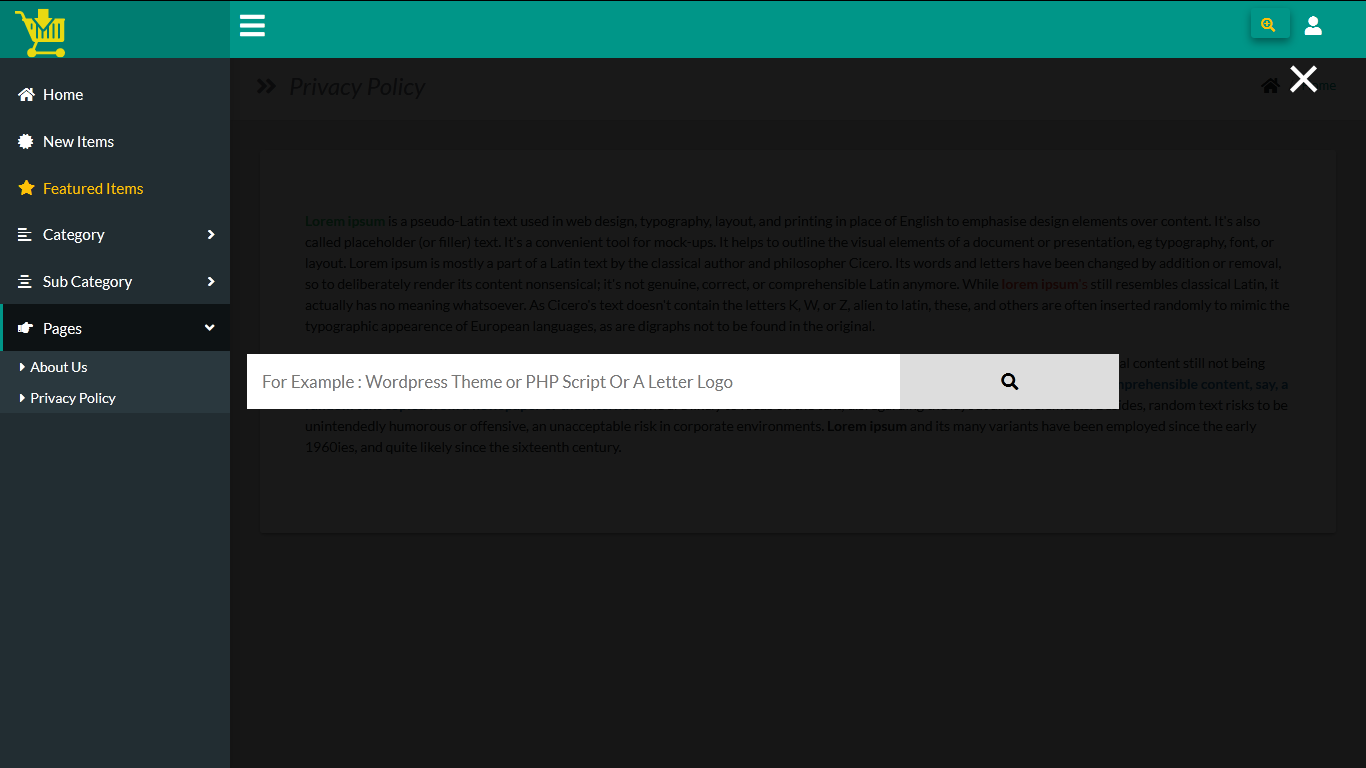Viewport: 1366px width, 768px height.
Task: Open Featured Items menu item
Action: coord(115,188)
